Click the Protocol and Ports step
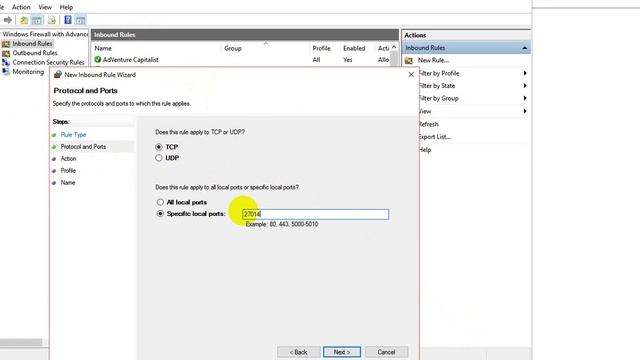Viewport: 640px width, 360px height. point(83,147)
